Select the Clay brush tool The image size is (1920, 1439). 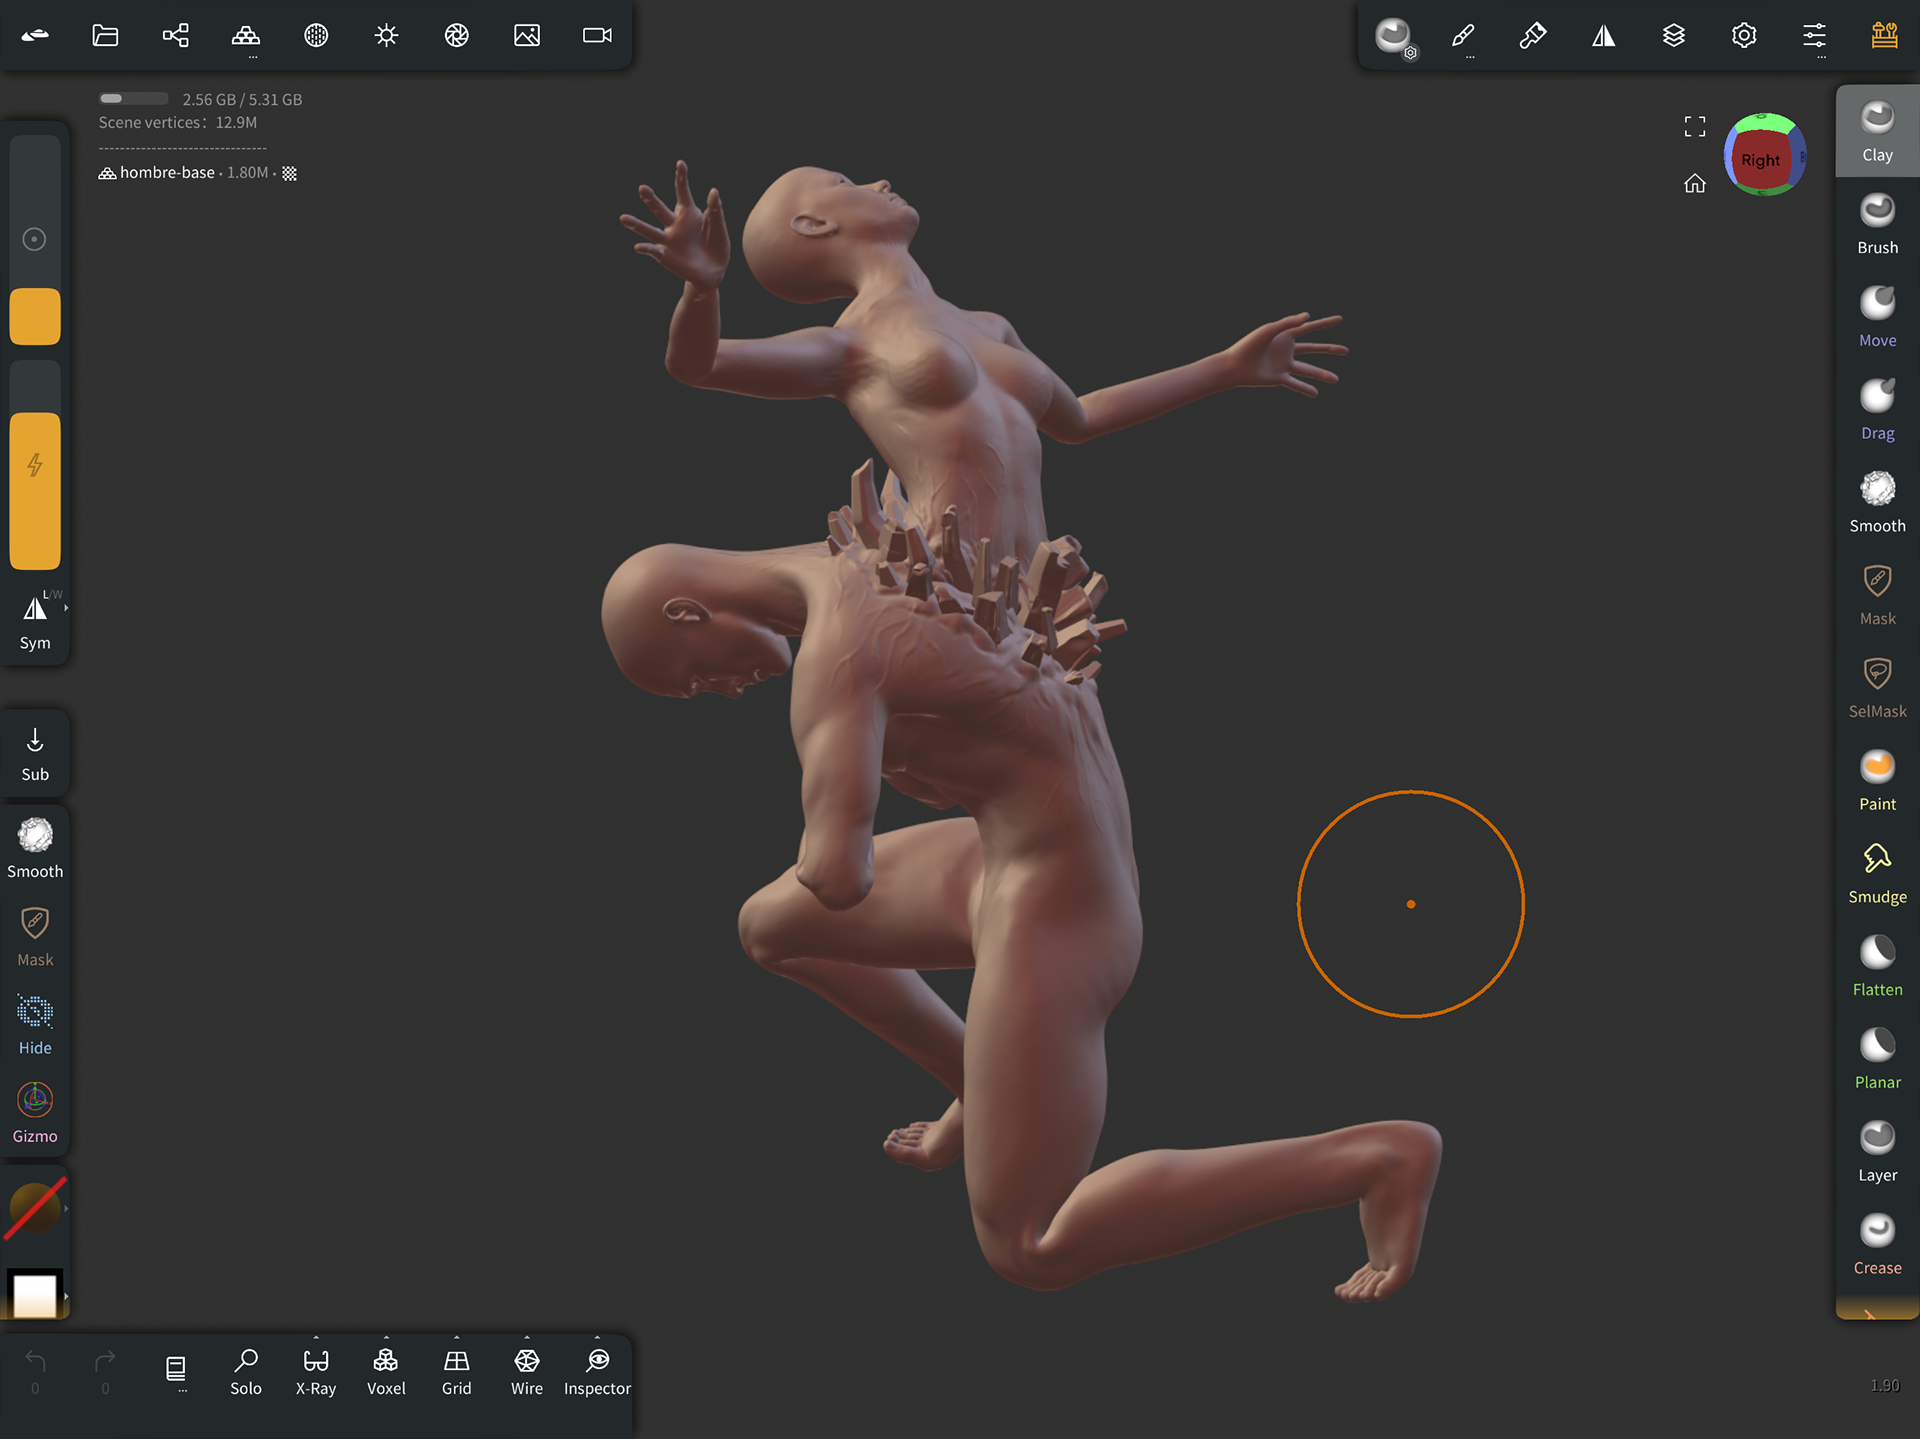click(1876, 131)
